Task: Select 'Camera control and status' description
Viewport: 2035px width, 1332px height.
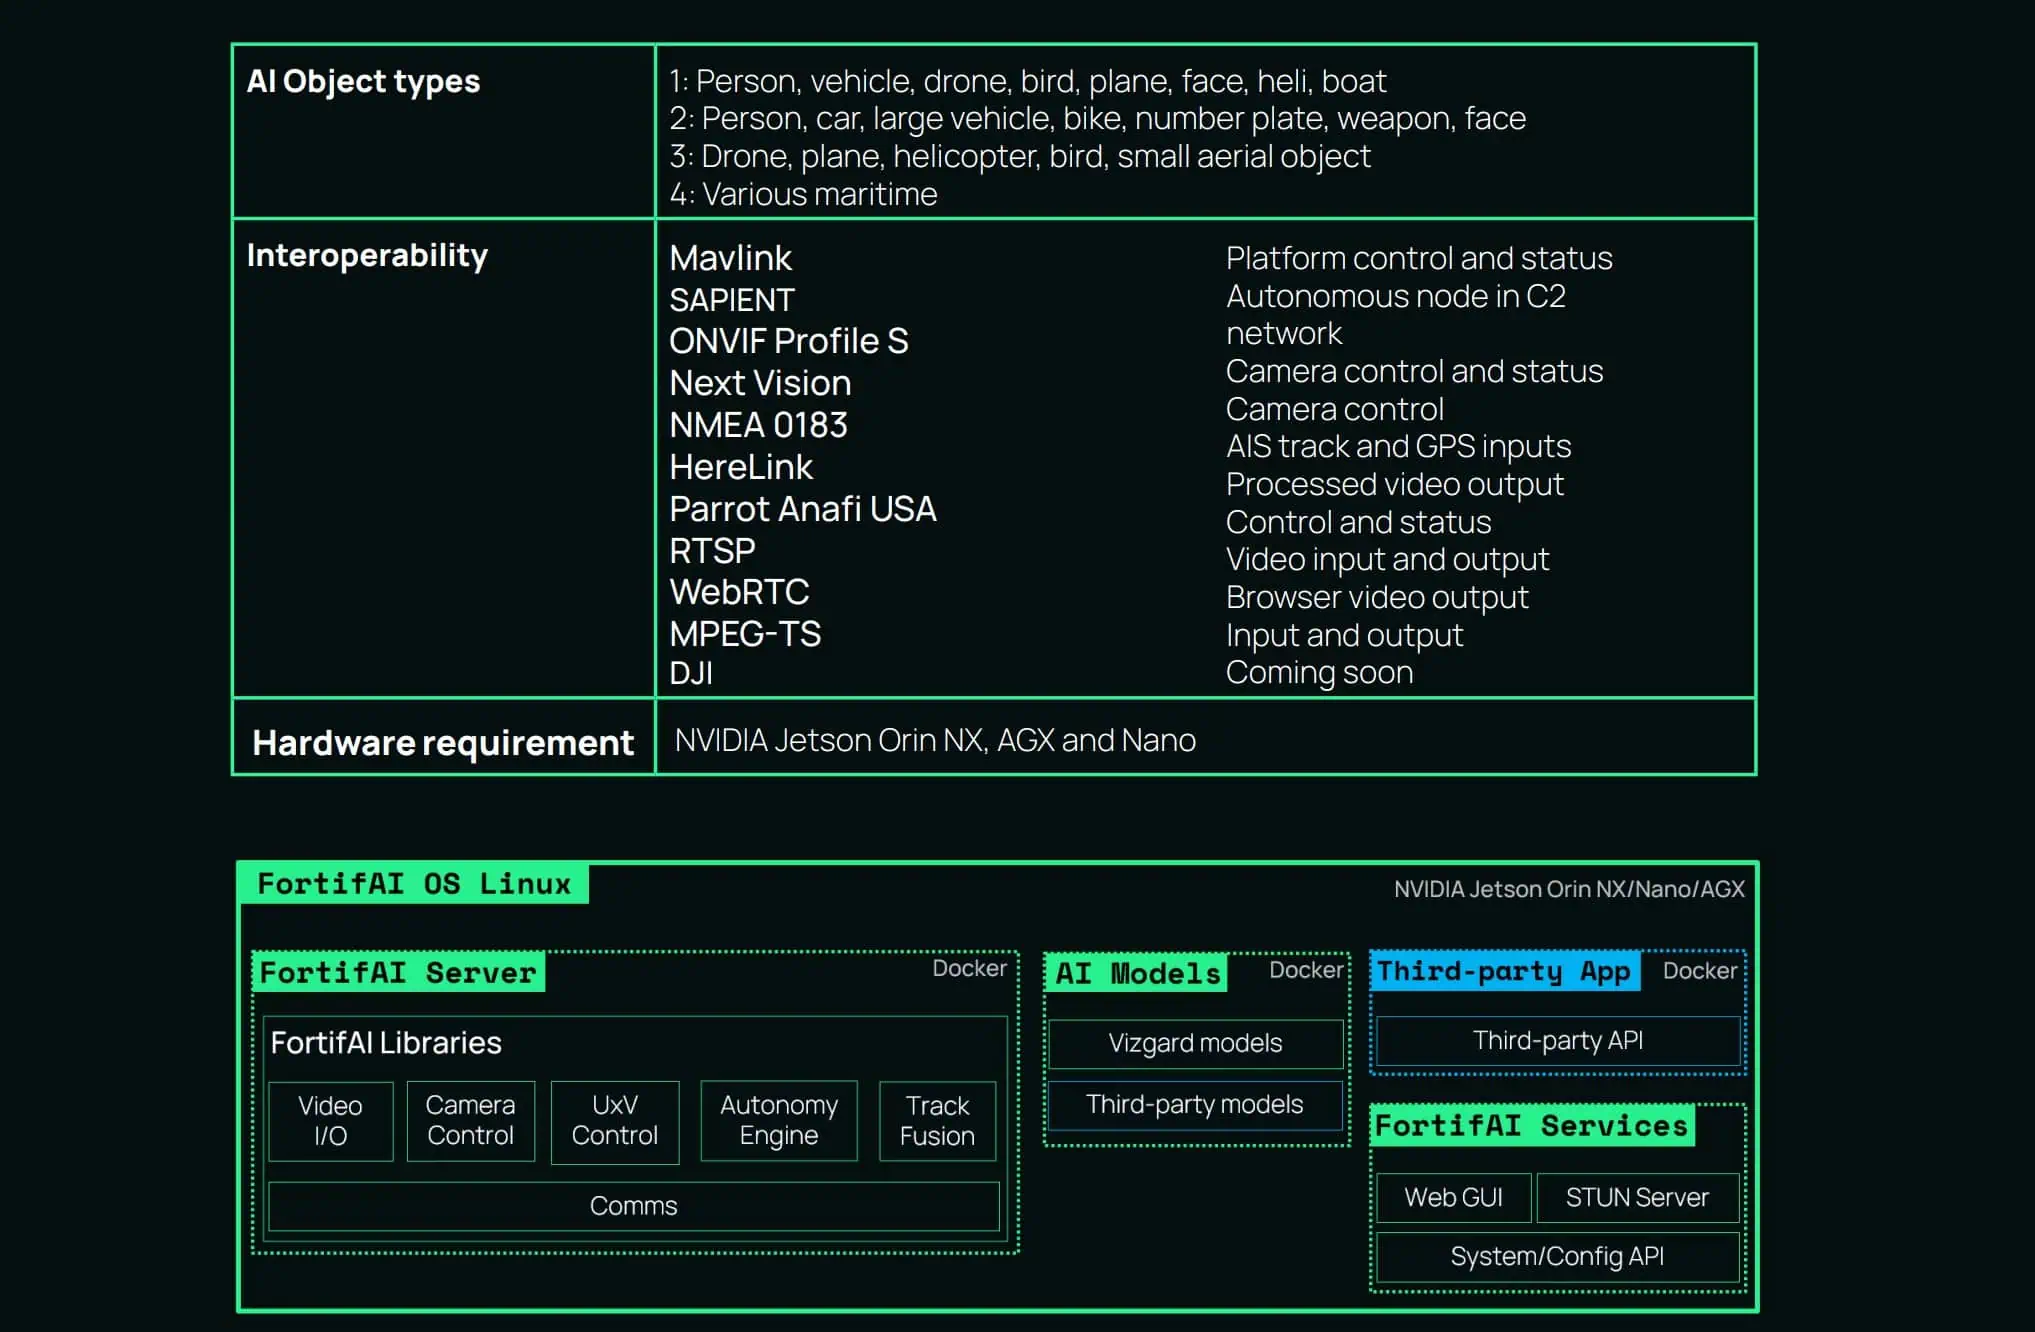Action: pos(1414,371)
